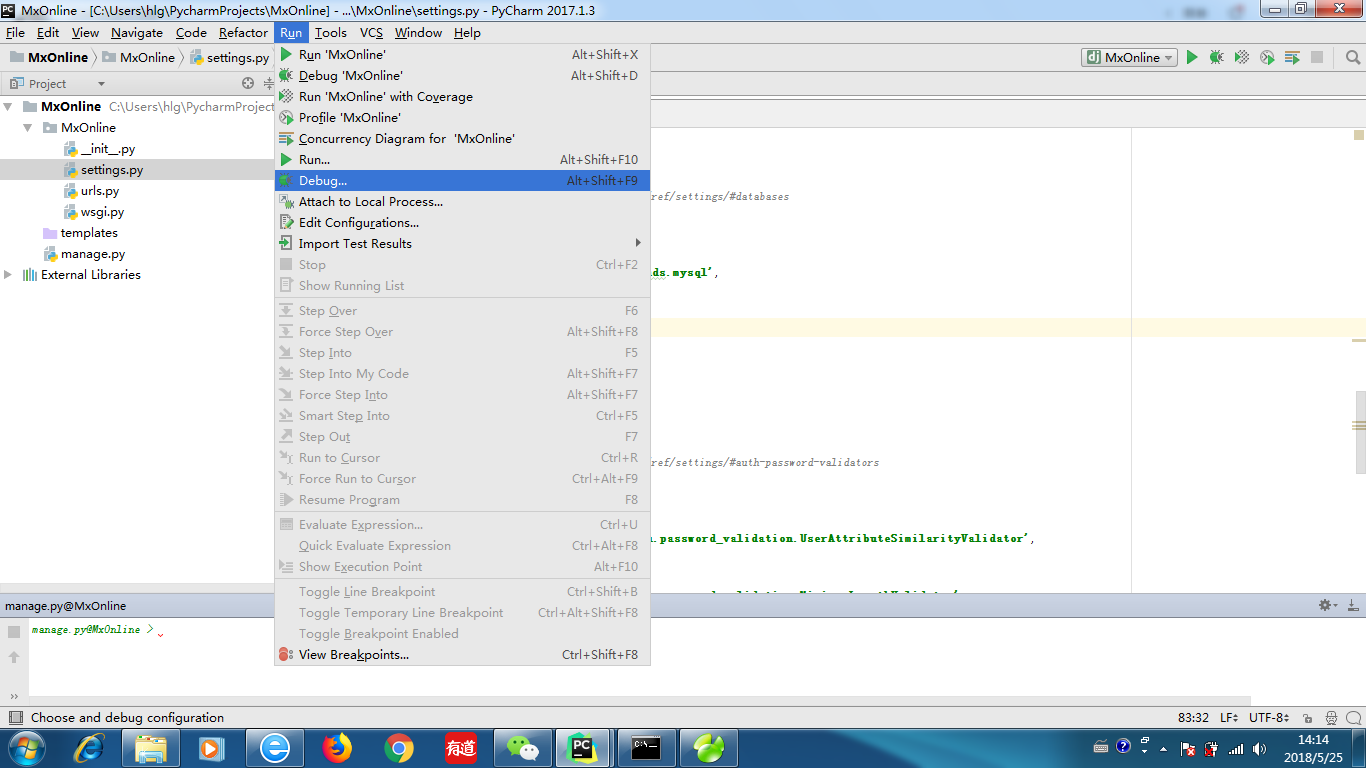Image resolution: width=1366 pixels, height=768 pixels.
Task: Choose Concurrency Diagram for 'MxOnline'
Action: point(462,139)
